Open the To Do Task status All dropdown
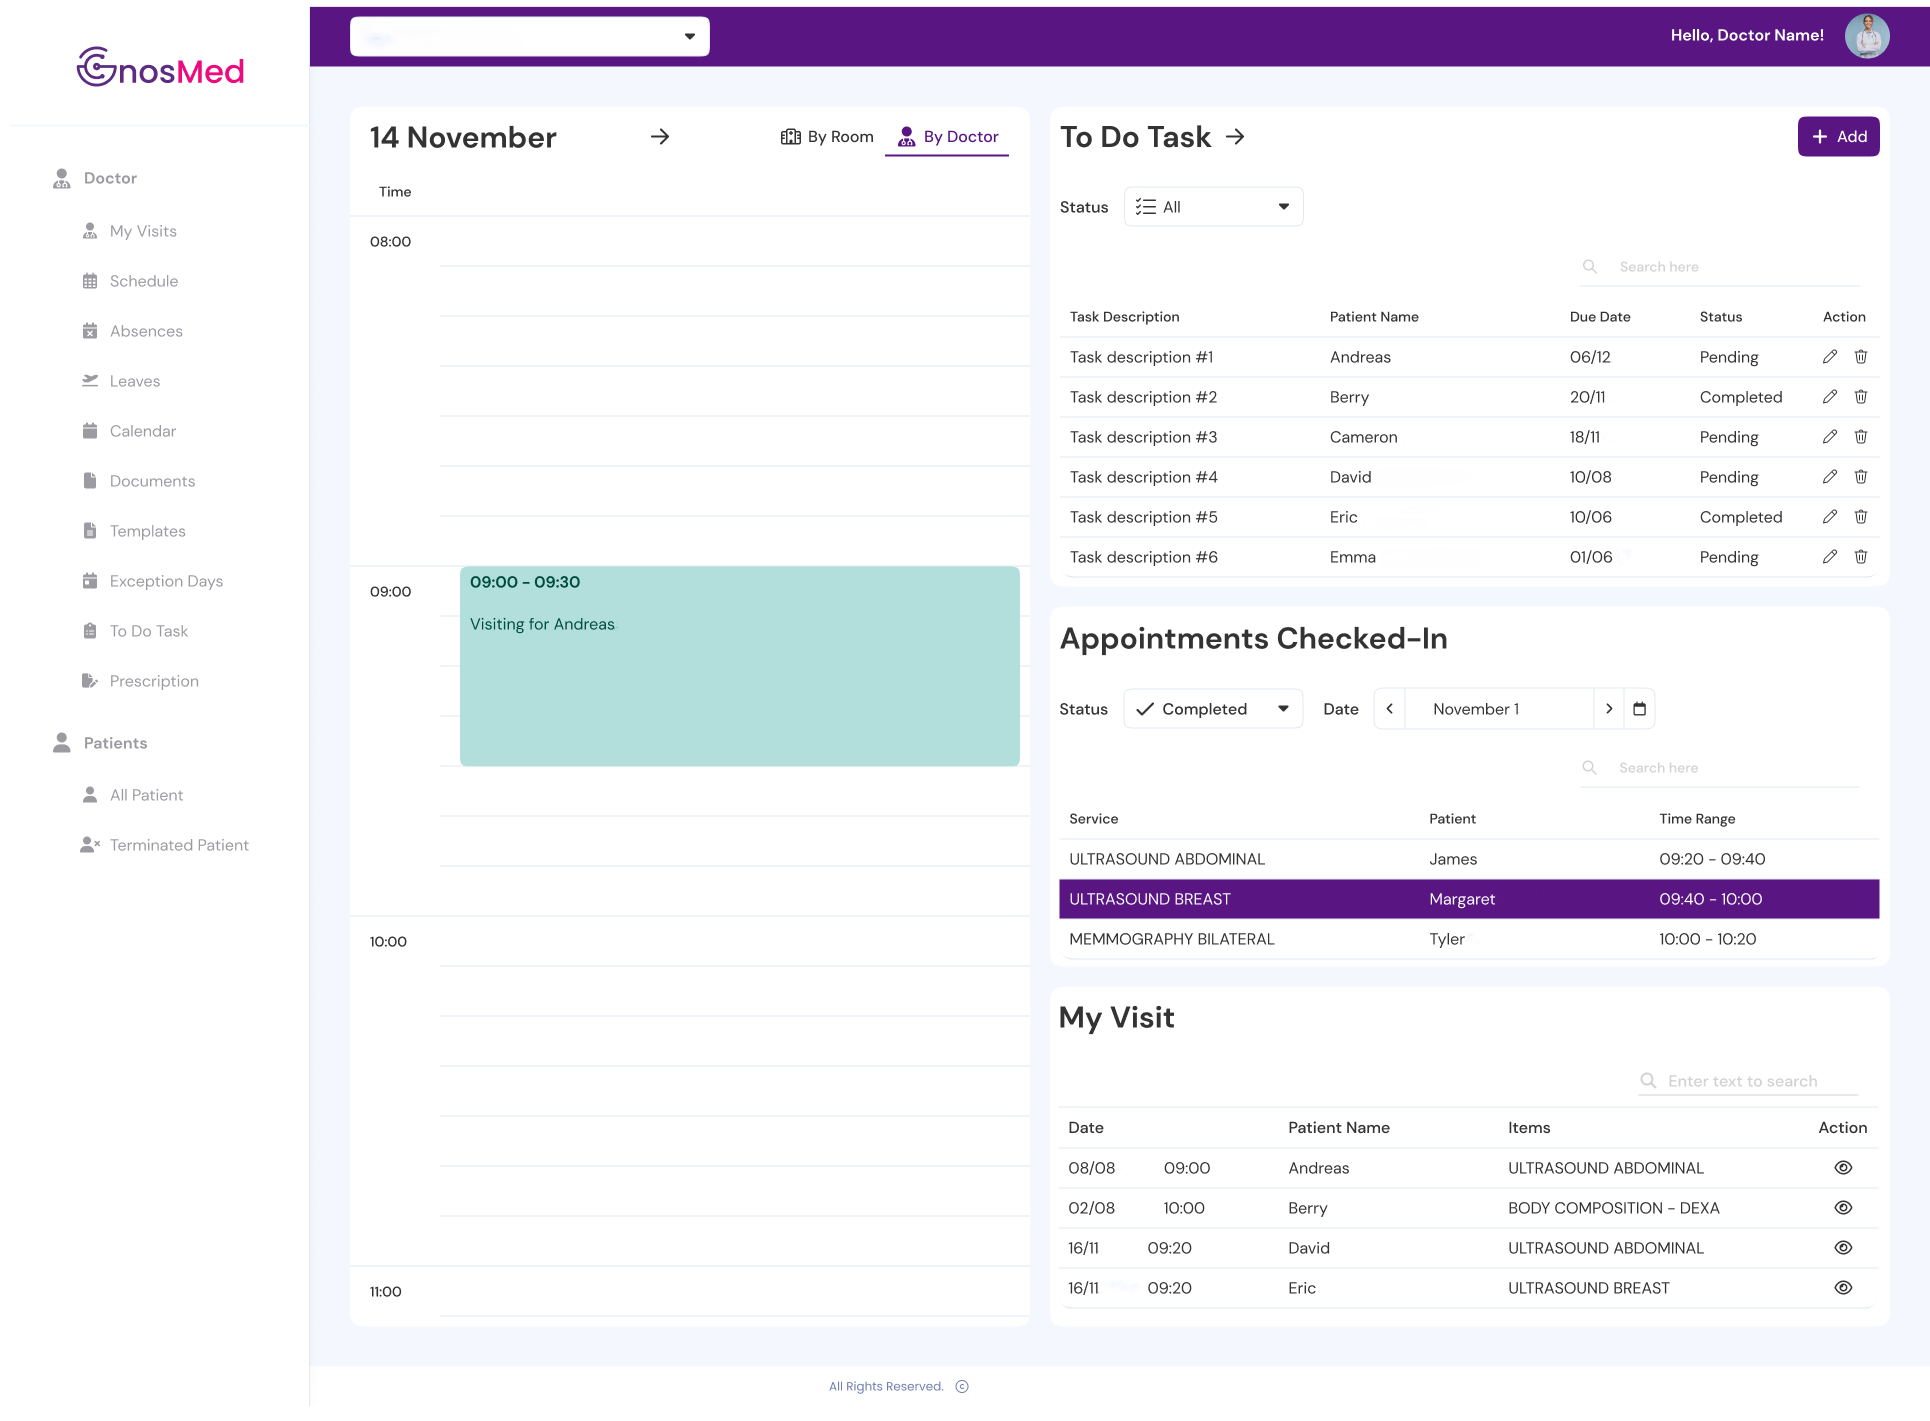The image size is (1930, 1421). 1213,207
